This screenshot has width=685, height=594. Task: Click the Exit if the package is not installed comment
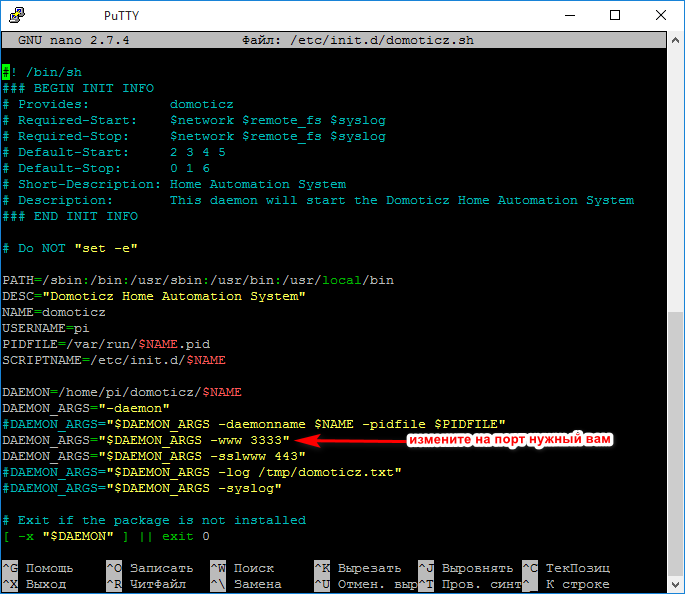[x=154, y=520]
